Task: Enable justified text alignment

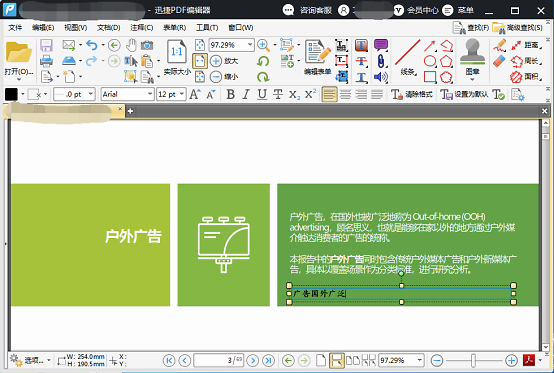Action: 377,95
